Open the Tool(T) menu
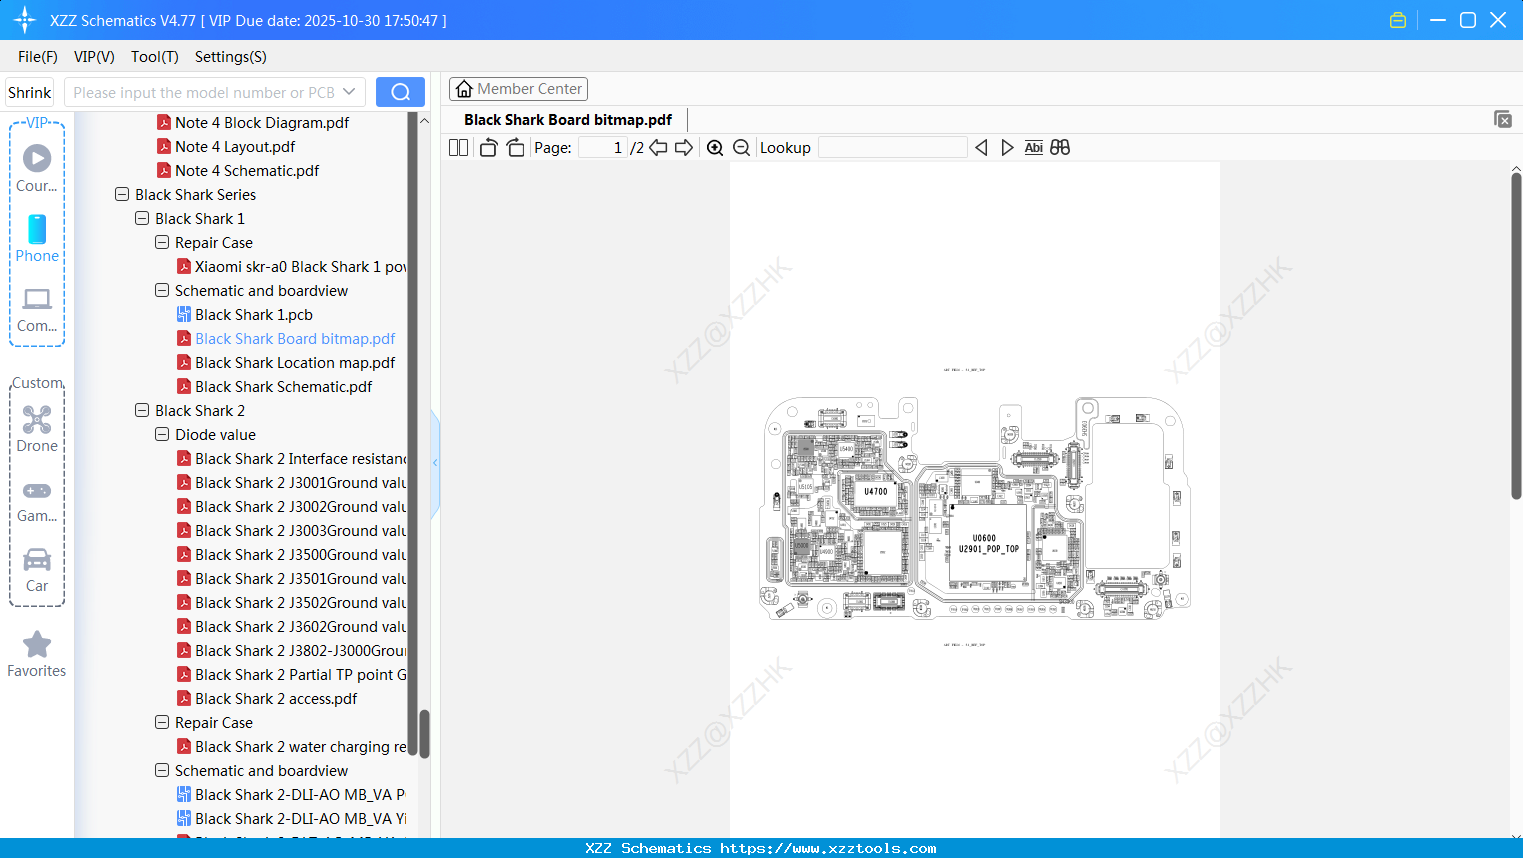 coord(155,57)
